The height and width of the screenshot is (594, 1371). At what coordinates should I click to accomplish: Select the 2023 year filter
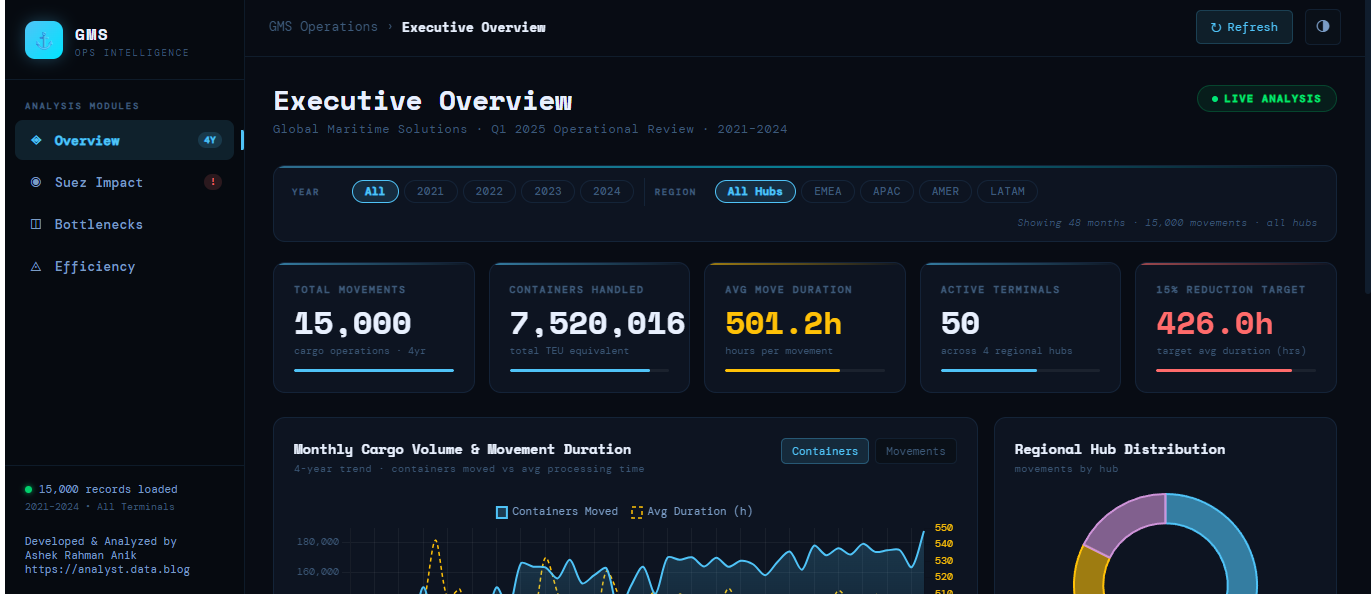547,191
